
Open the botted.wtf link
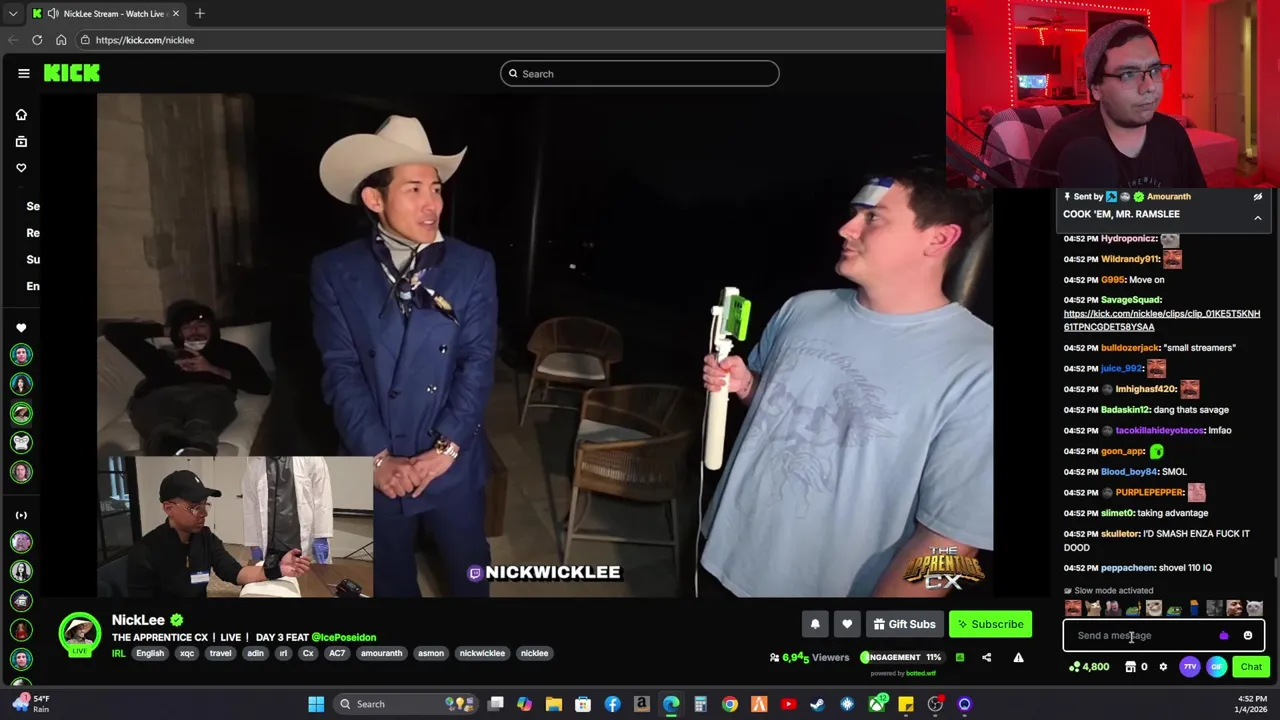pos(920,673)
